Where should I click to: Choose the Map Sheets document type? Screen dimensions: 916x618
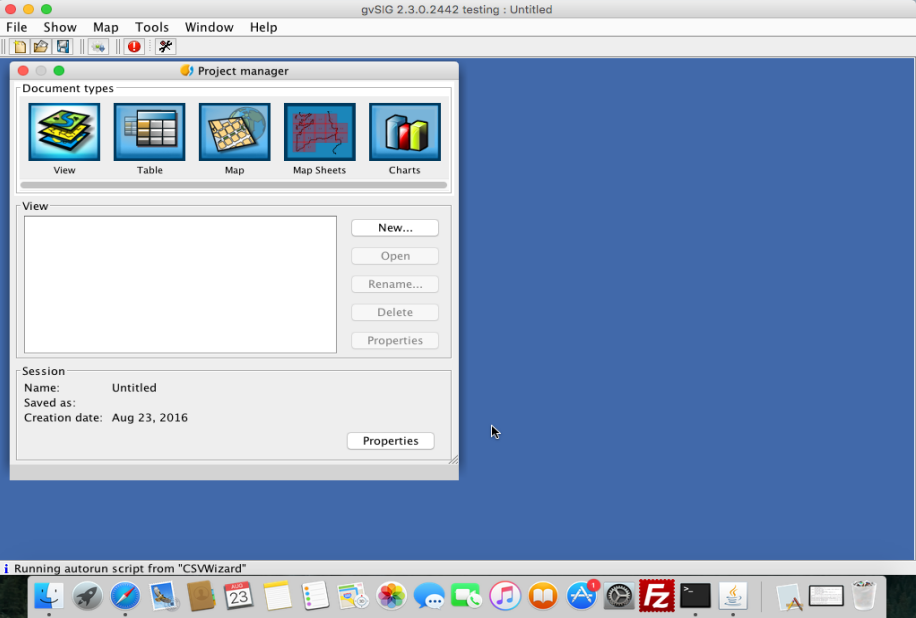coord(319,132)
